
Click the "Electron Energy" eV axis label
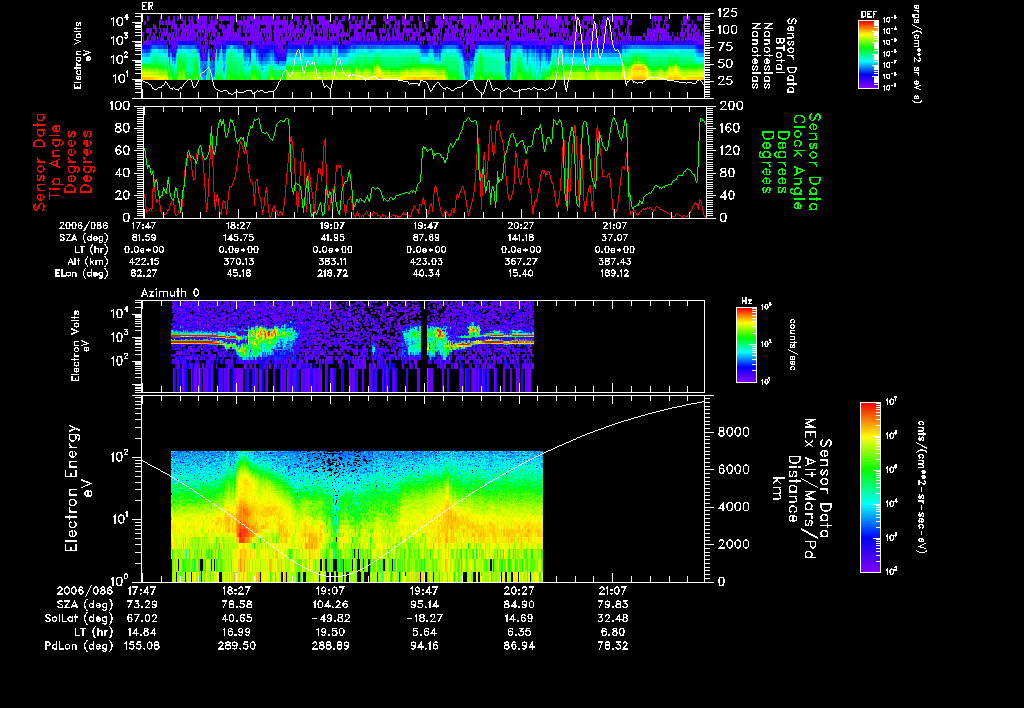(71, 489)
